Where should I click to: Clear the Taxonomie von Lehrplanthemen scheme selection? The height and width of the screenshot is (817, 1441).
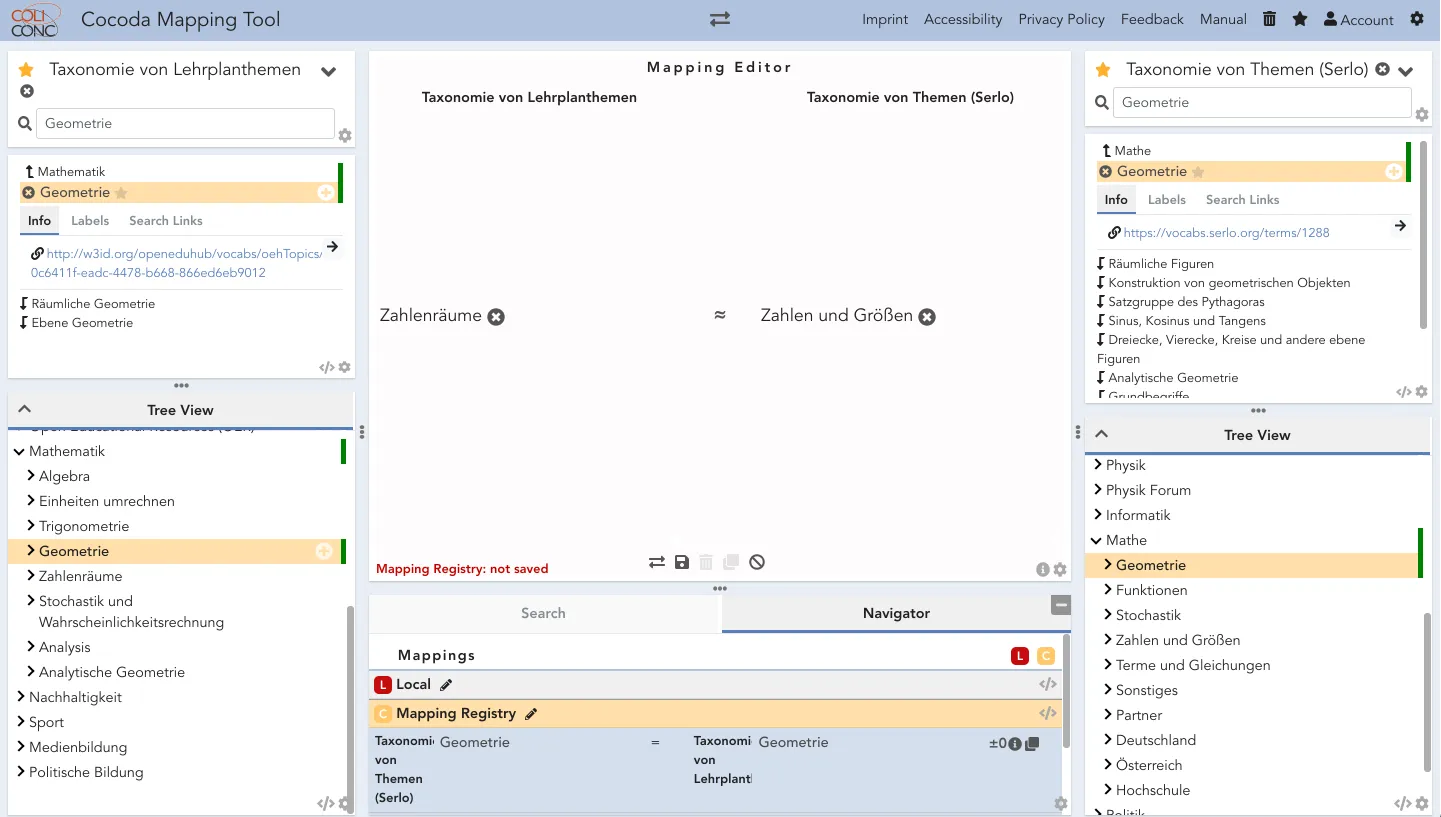coord(27,91)
